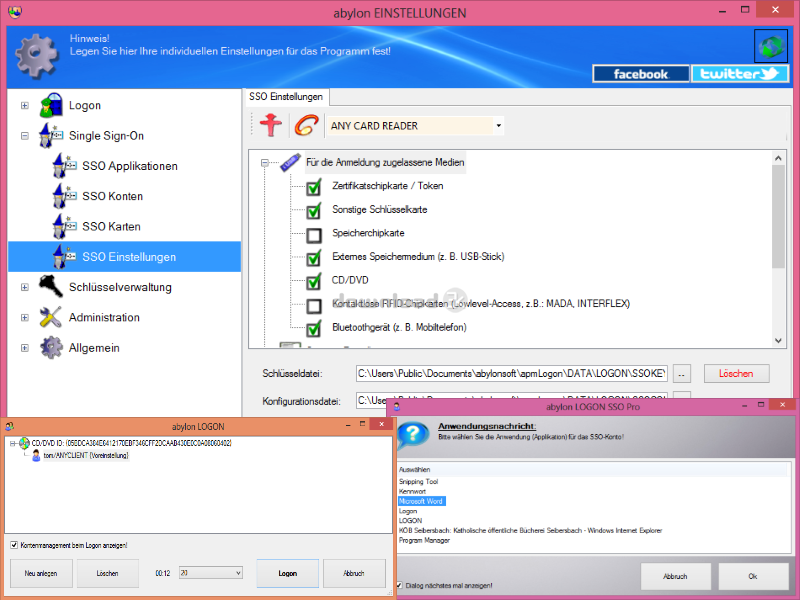
Task: Toggle Zertifikatschipkarte / Token checkbox
Action: tap(314, 187)
